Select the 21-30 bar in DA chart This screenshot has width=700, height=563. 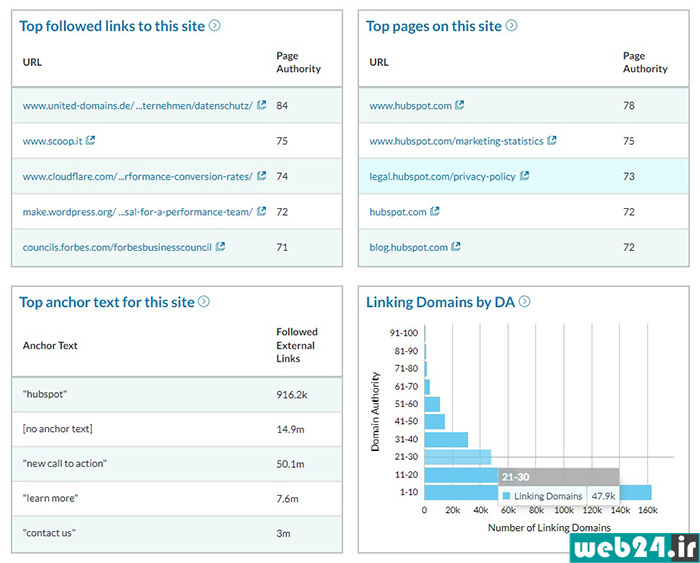coord(458,457)
